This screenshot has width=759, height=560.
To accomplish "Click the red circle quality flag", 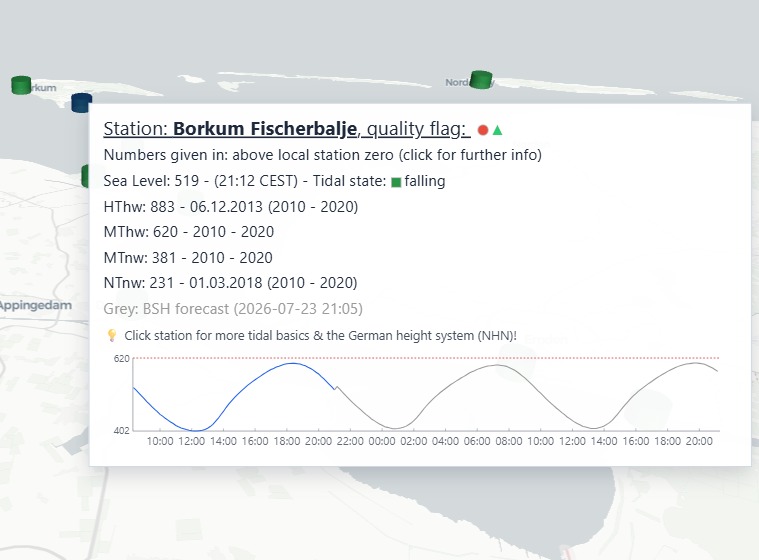I will point(483,130).
